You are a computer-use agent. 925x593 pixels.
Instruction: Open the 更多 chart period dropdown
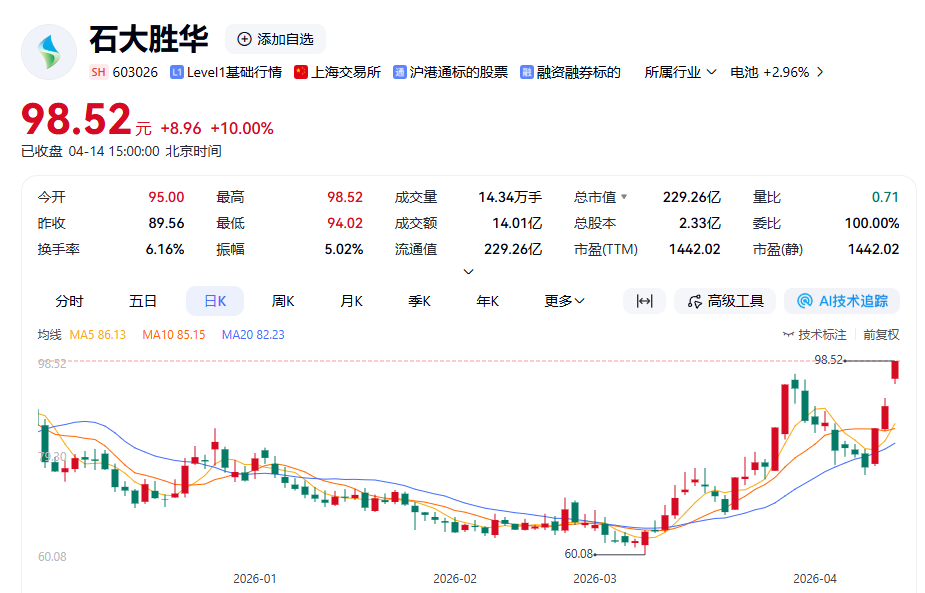coord(565,301)
